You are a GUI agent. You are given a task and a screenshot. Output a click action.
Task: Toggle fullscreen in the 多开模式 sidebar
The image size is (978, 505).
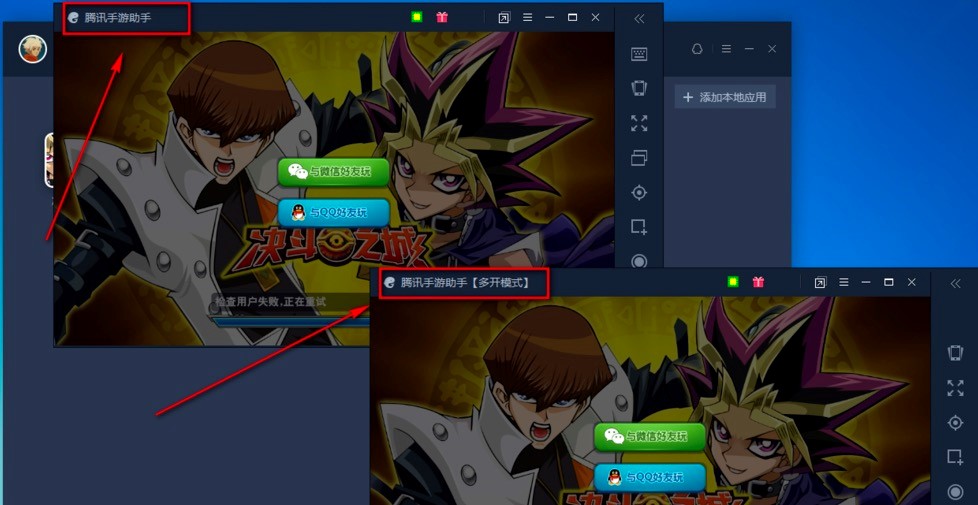click(x=955, y=388)
